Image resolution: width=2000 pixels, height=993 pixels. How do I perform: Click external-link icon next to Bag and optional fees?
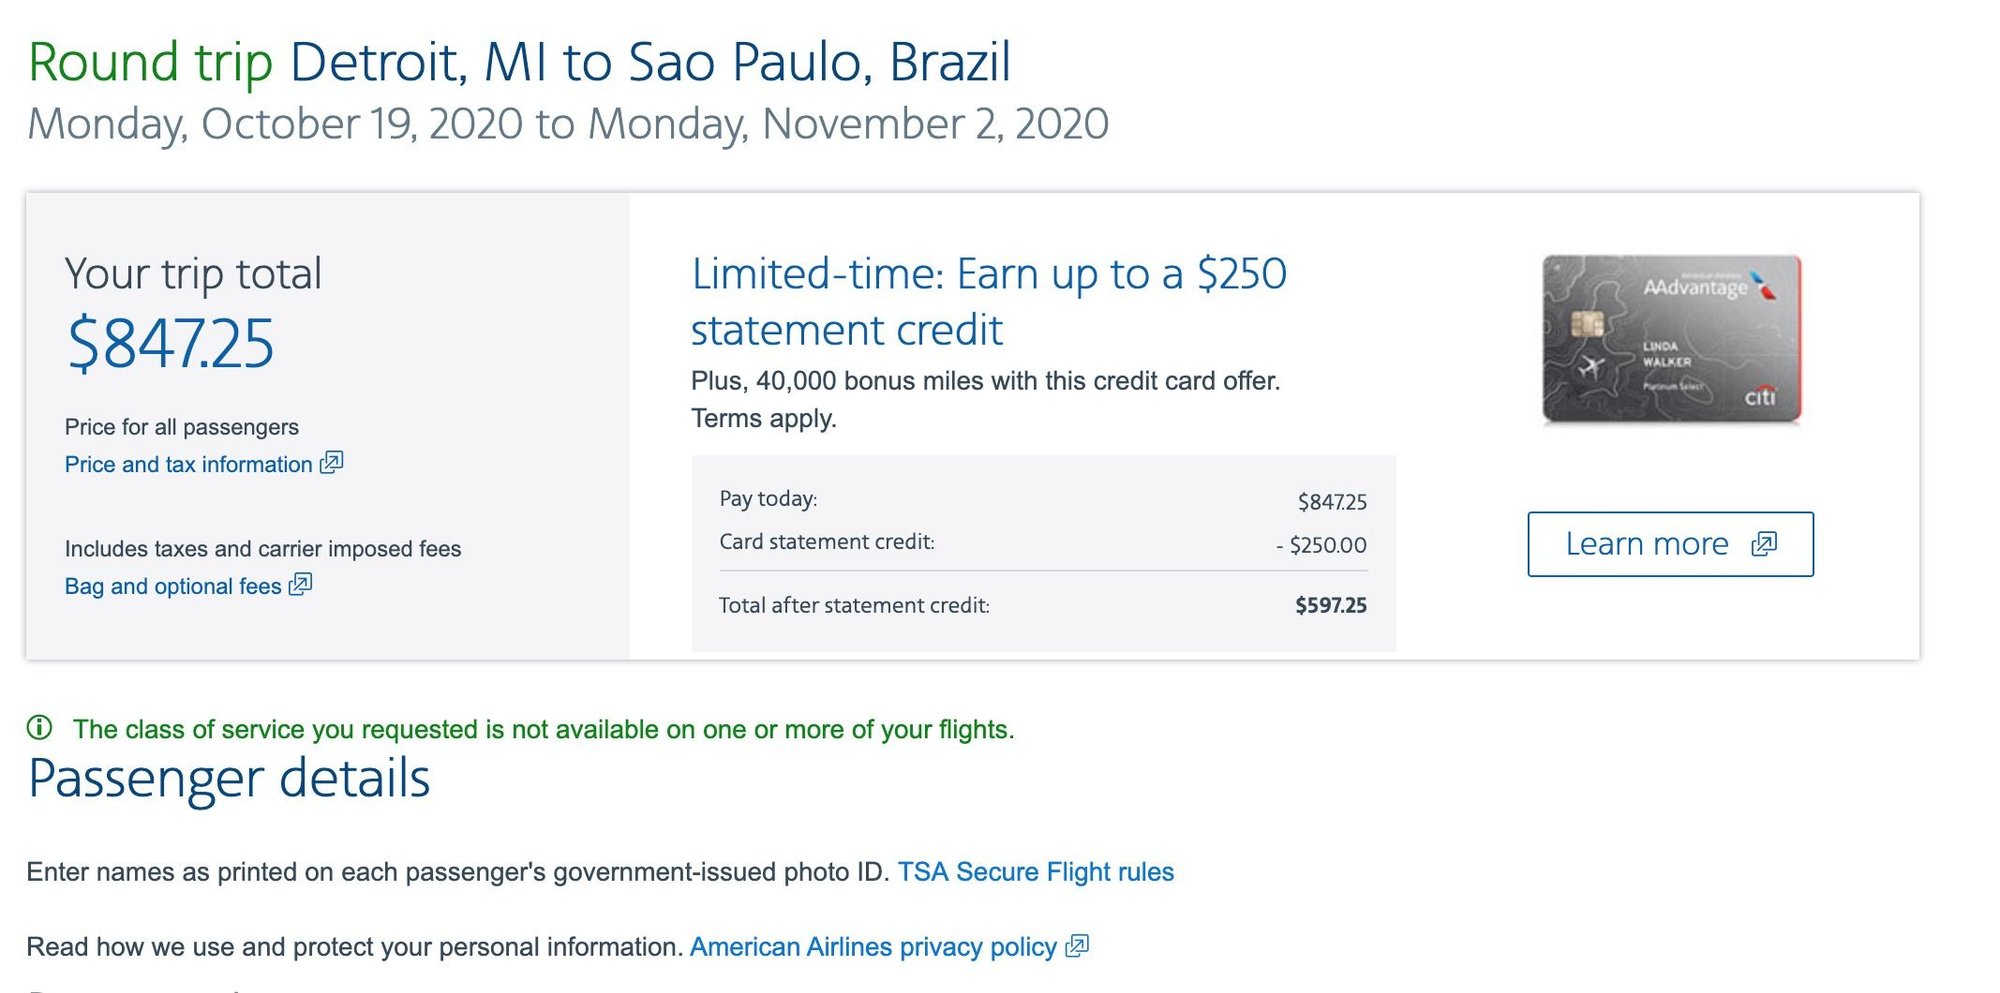(300, 584)
